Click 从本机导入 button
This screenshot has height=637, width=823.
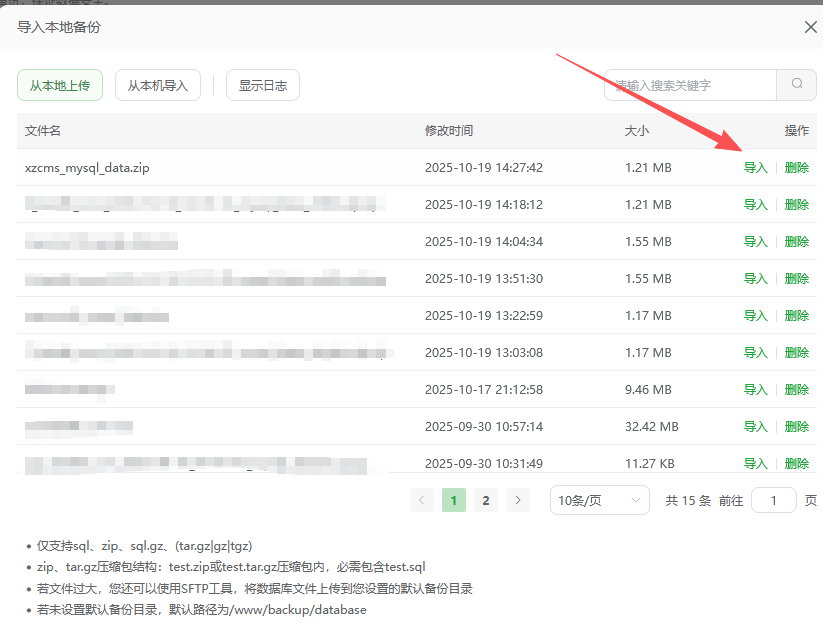(x=158, y=86)
